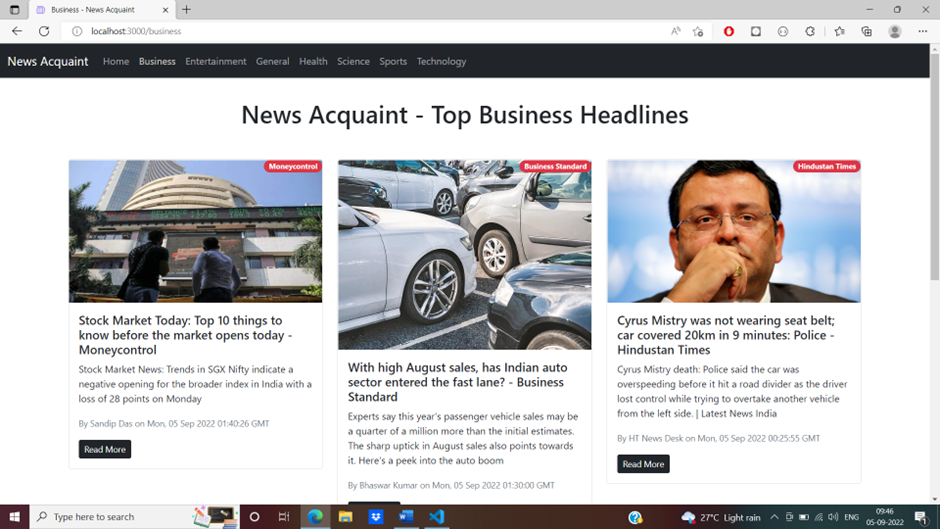
Task: Open a new browser tab
Action: [x=186, y=10]
